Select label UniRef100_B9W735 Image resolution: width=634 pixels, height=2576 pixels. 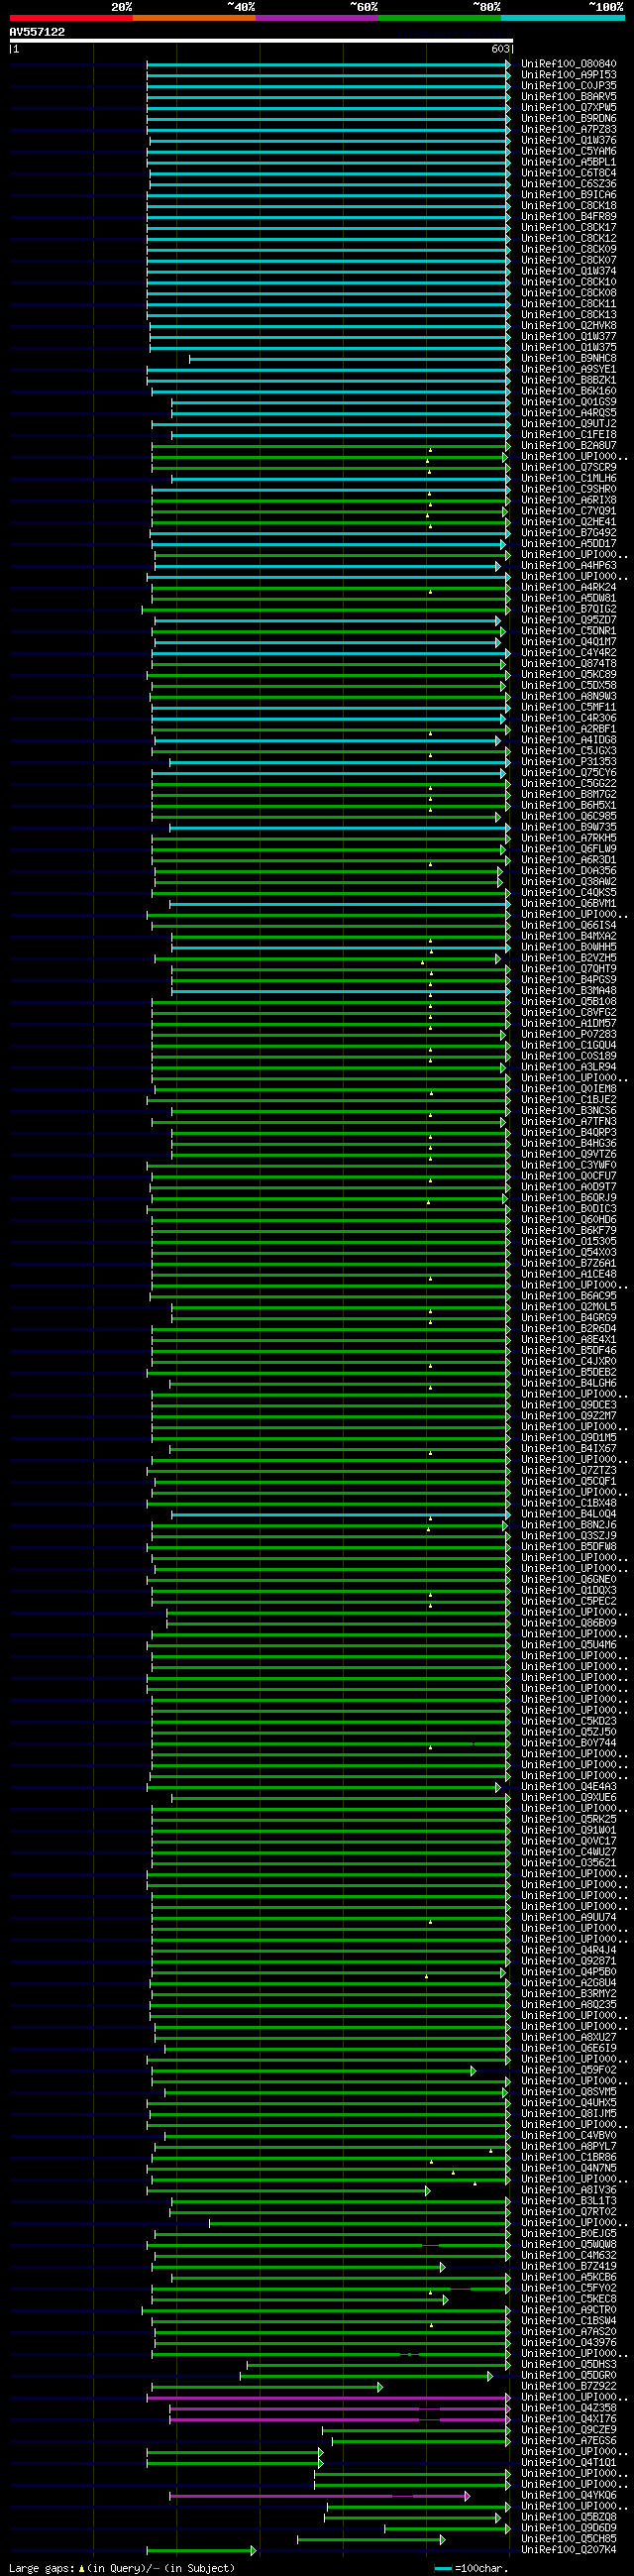pos(568,828)
